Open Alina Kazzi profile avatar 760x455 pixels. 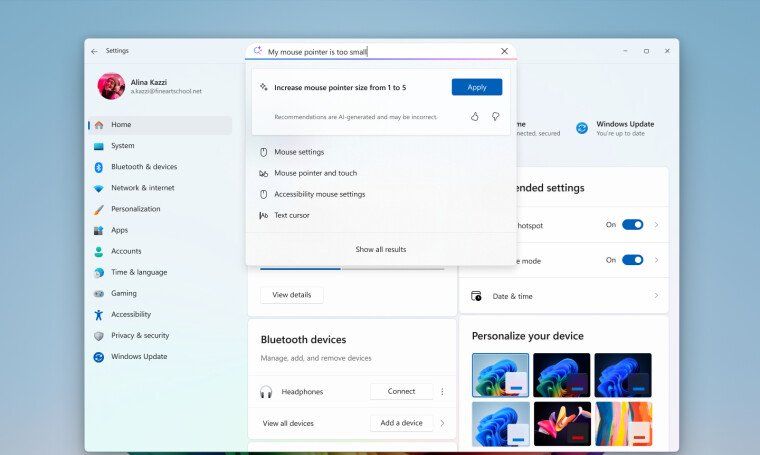tap(111, 86)
